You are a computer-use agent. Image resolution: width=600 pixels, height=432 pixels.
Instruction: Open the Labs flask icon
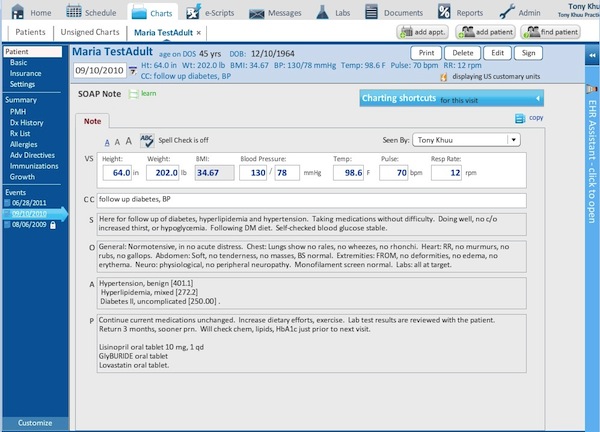point(323,12)
